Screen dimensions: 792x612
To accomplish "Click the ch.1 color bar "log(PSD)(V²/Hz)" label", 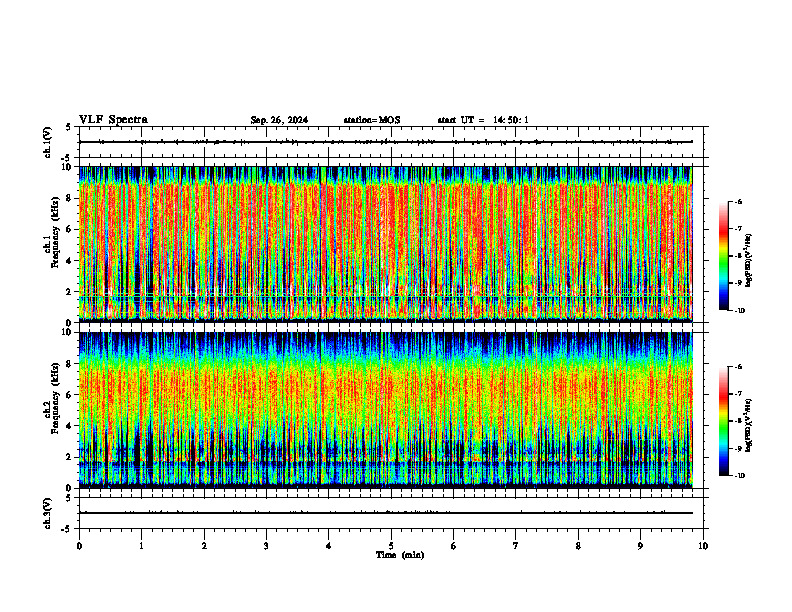I will point(748,261).
